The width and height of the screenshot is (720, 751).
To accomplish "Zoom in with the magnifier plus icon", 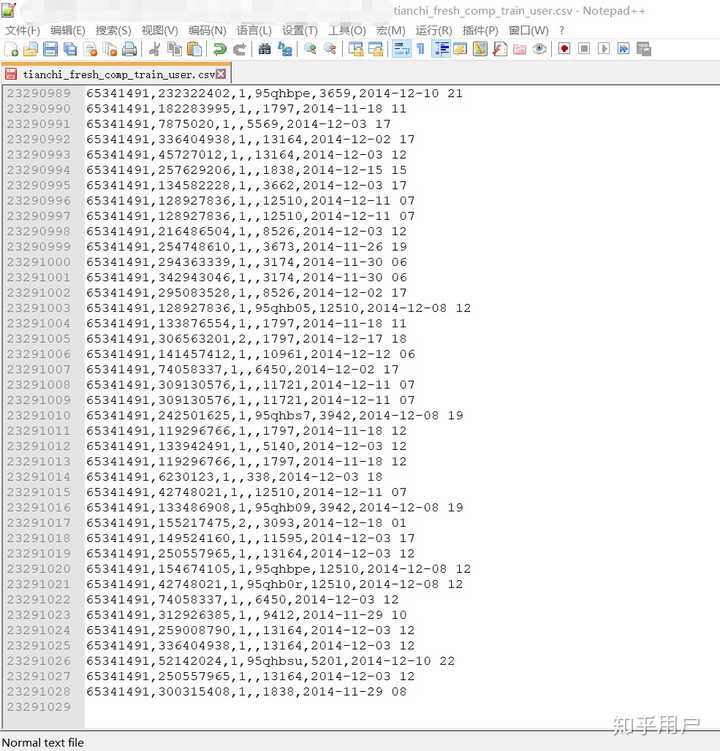I will [310, 49].
